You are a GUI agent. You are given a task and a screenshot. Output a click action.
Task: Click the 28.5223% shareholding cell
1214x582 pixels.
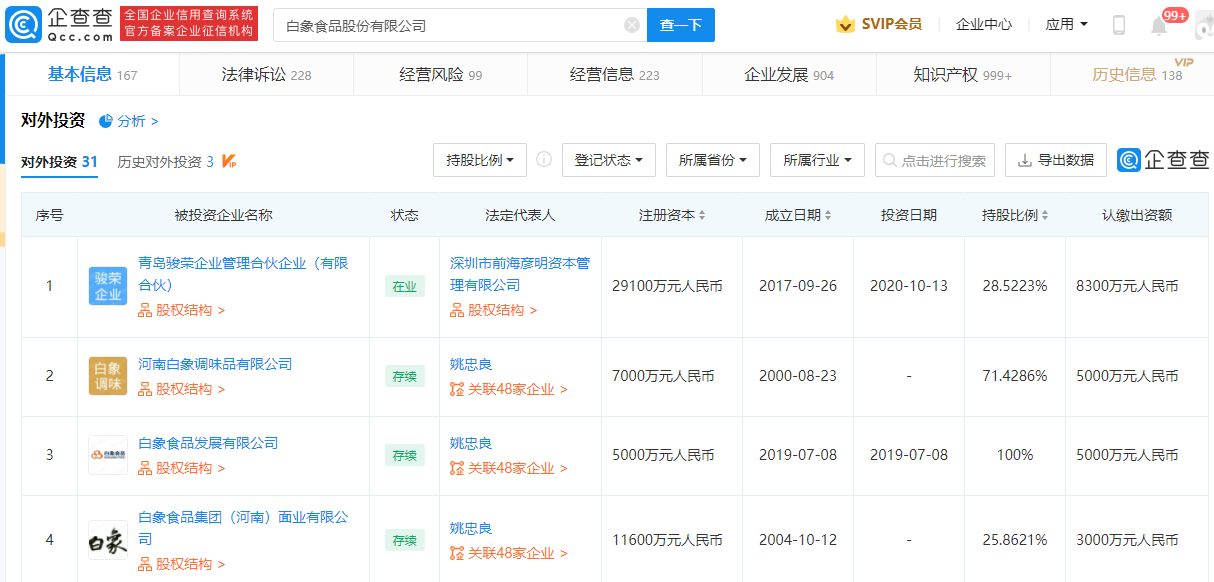(1014, 286)
